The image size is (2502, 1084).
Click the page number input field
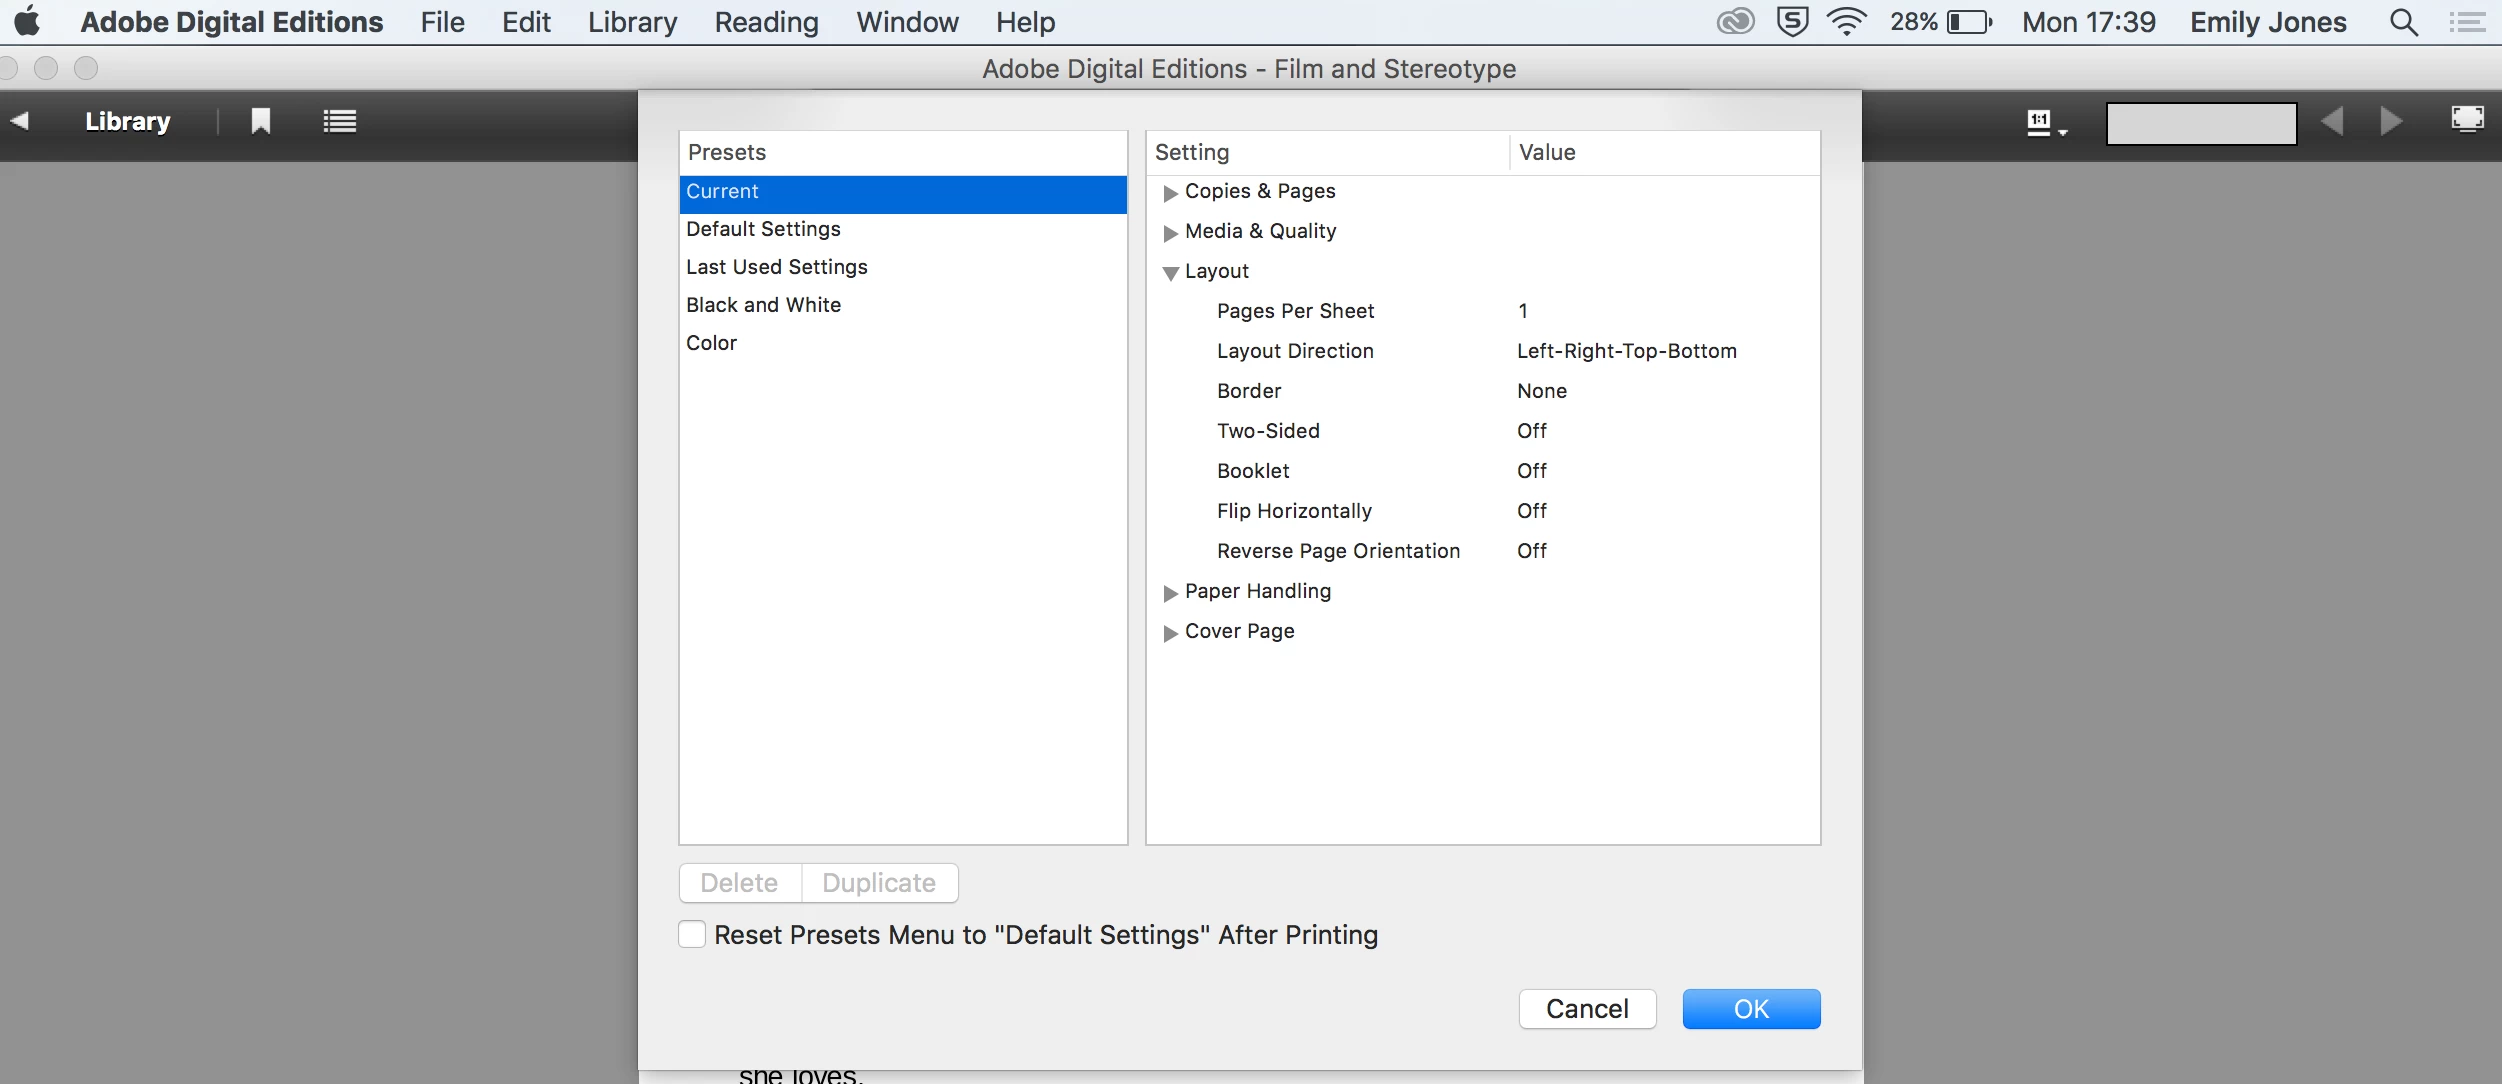(x=2200, y=123)
